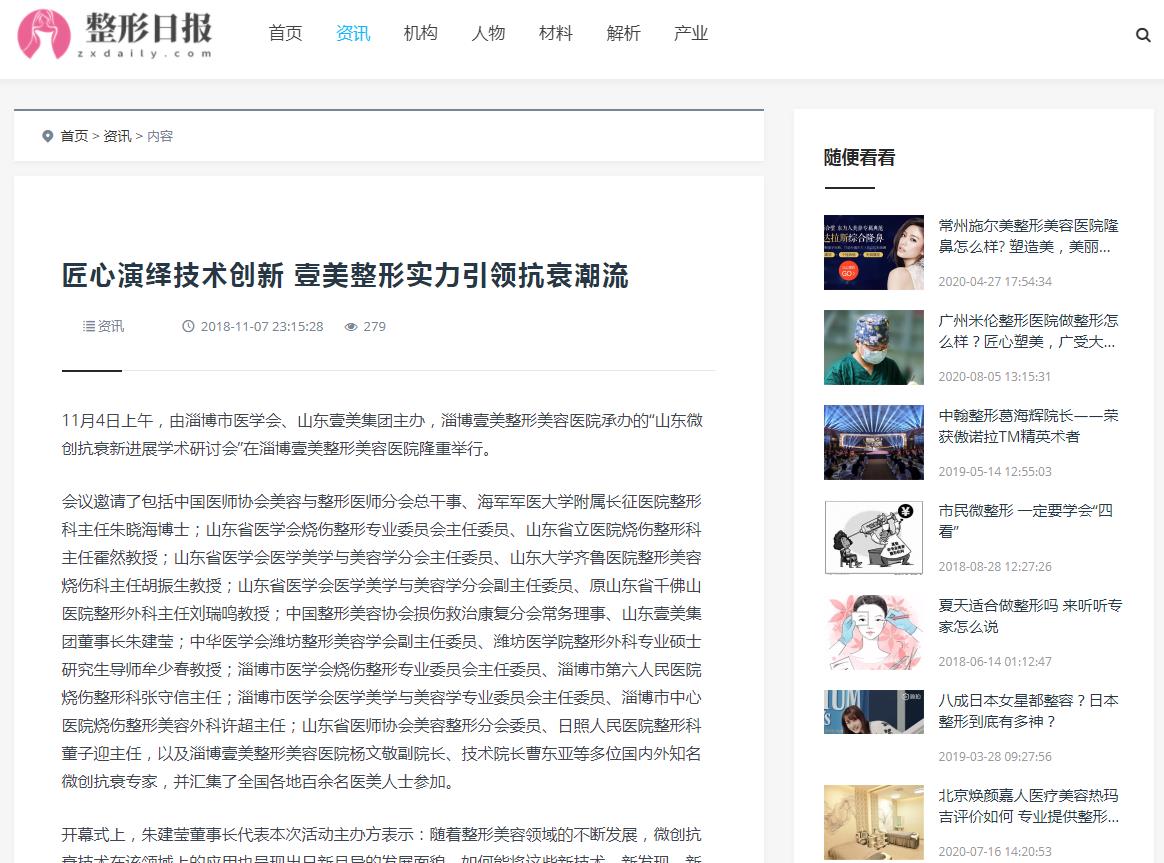Open article 市民微整形 一定要学会"四看"
Viewport: 1164px width, 863px height.
coord(1025,521)
